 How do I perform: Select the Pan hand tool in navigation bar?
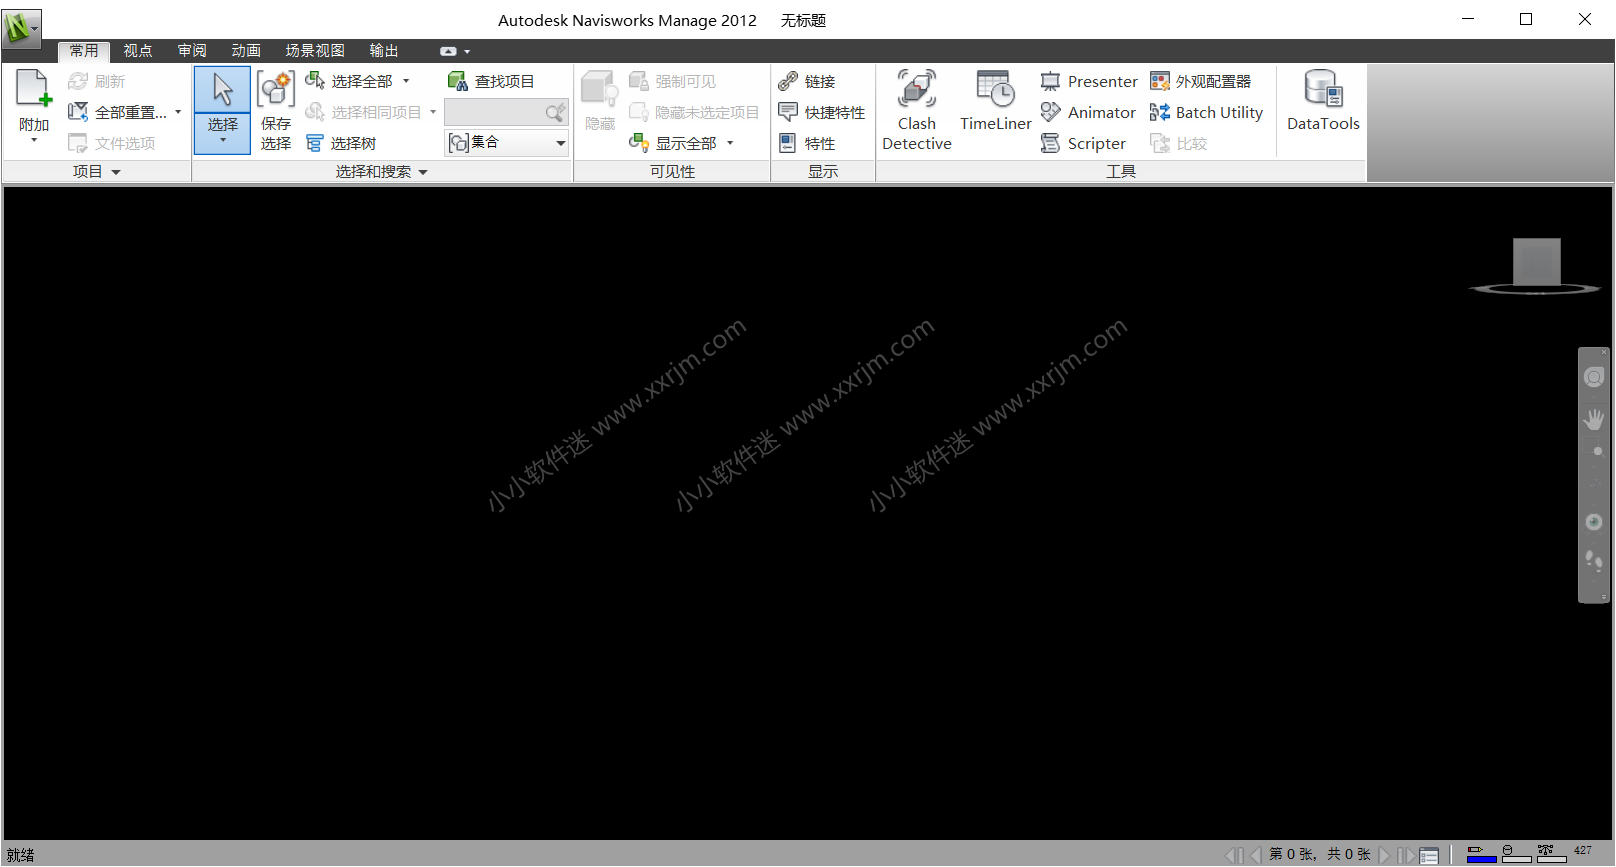pos(1594,419)
